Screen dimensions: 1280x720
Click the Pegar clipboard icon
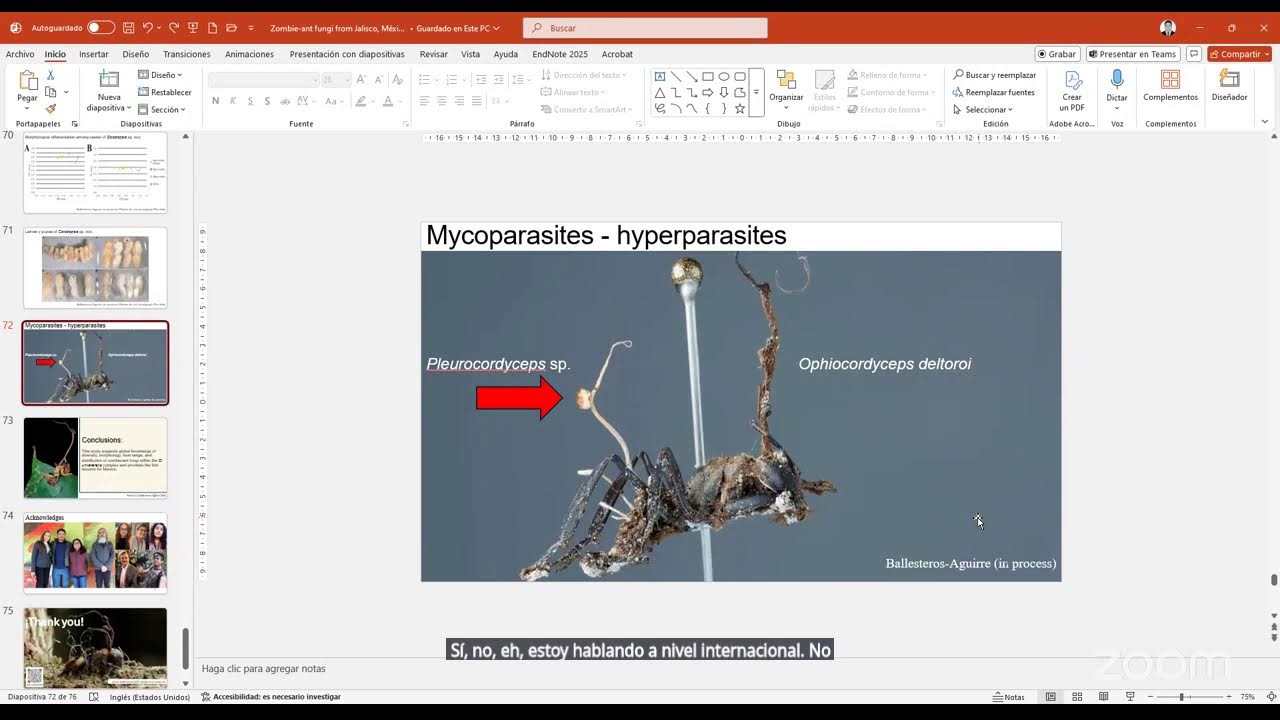(27, 81)
